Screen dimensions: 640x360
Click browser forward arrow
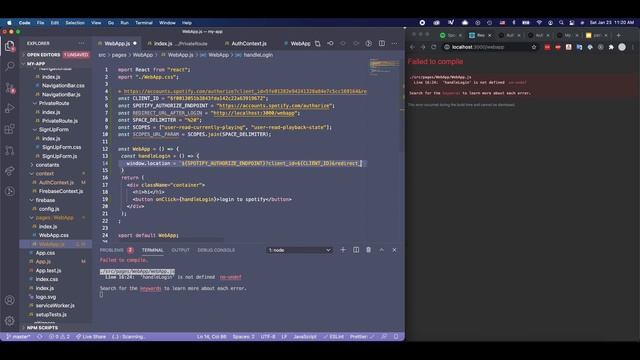coord(423,47)
